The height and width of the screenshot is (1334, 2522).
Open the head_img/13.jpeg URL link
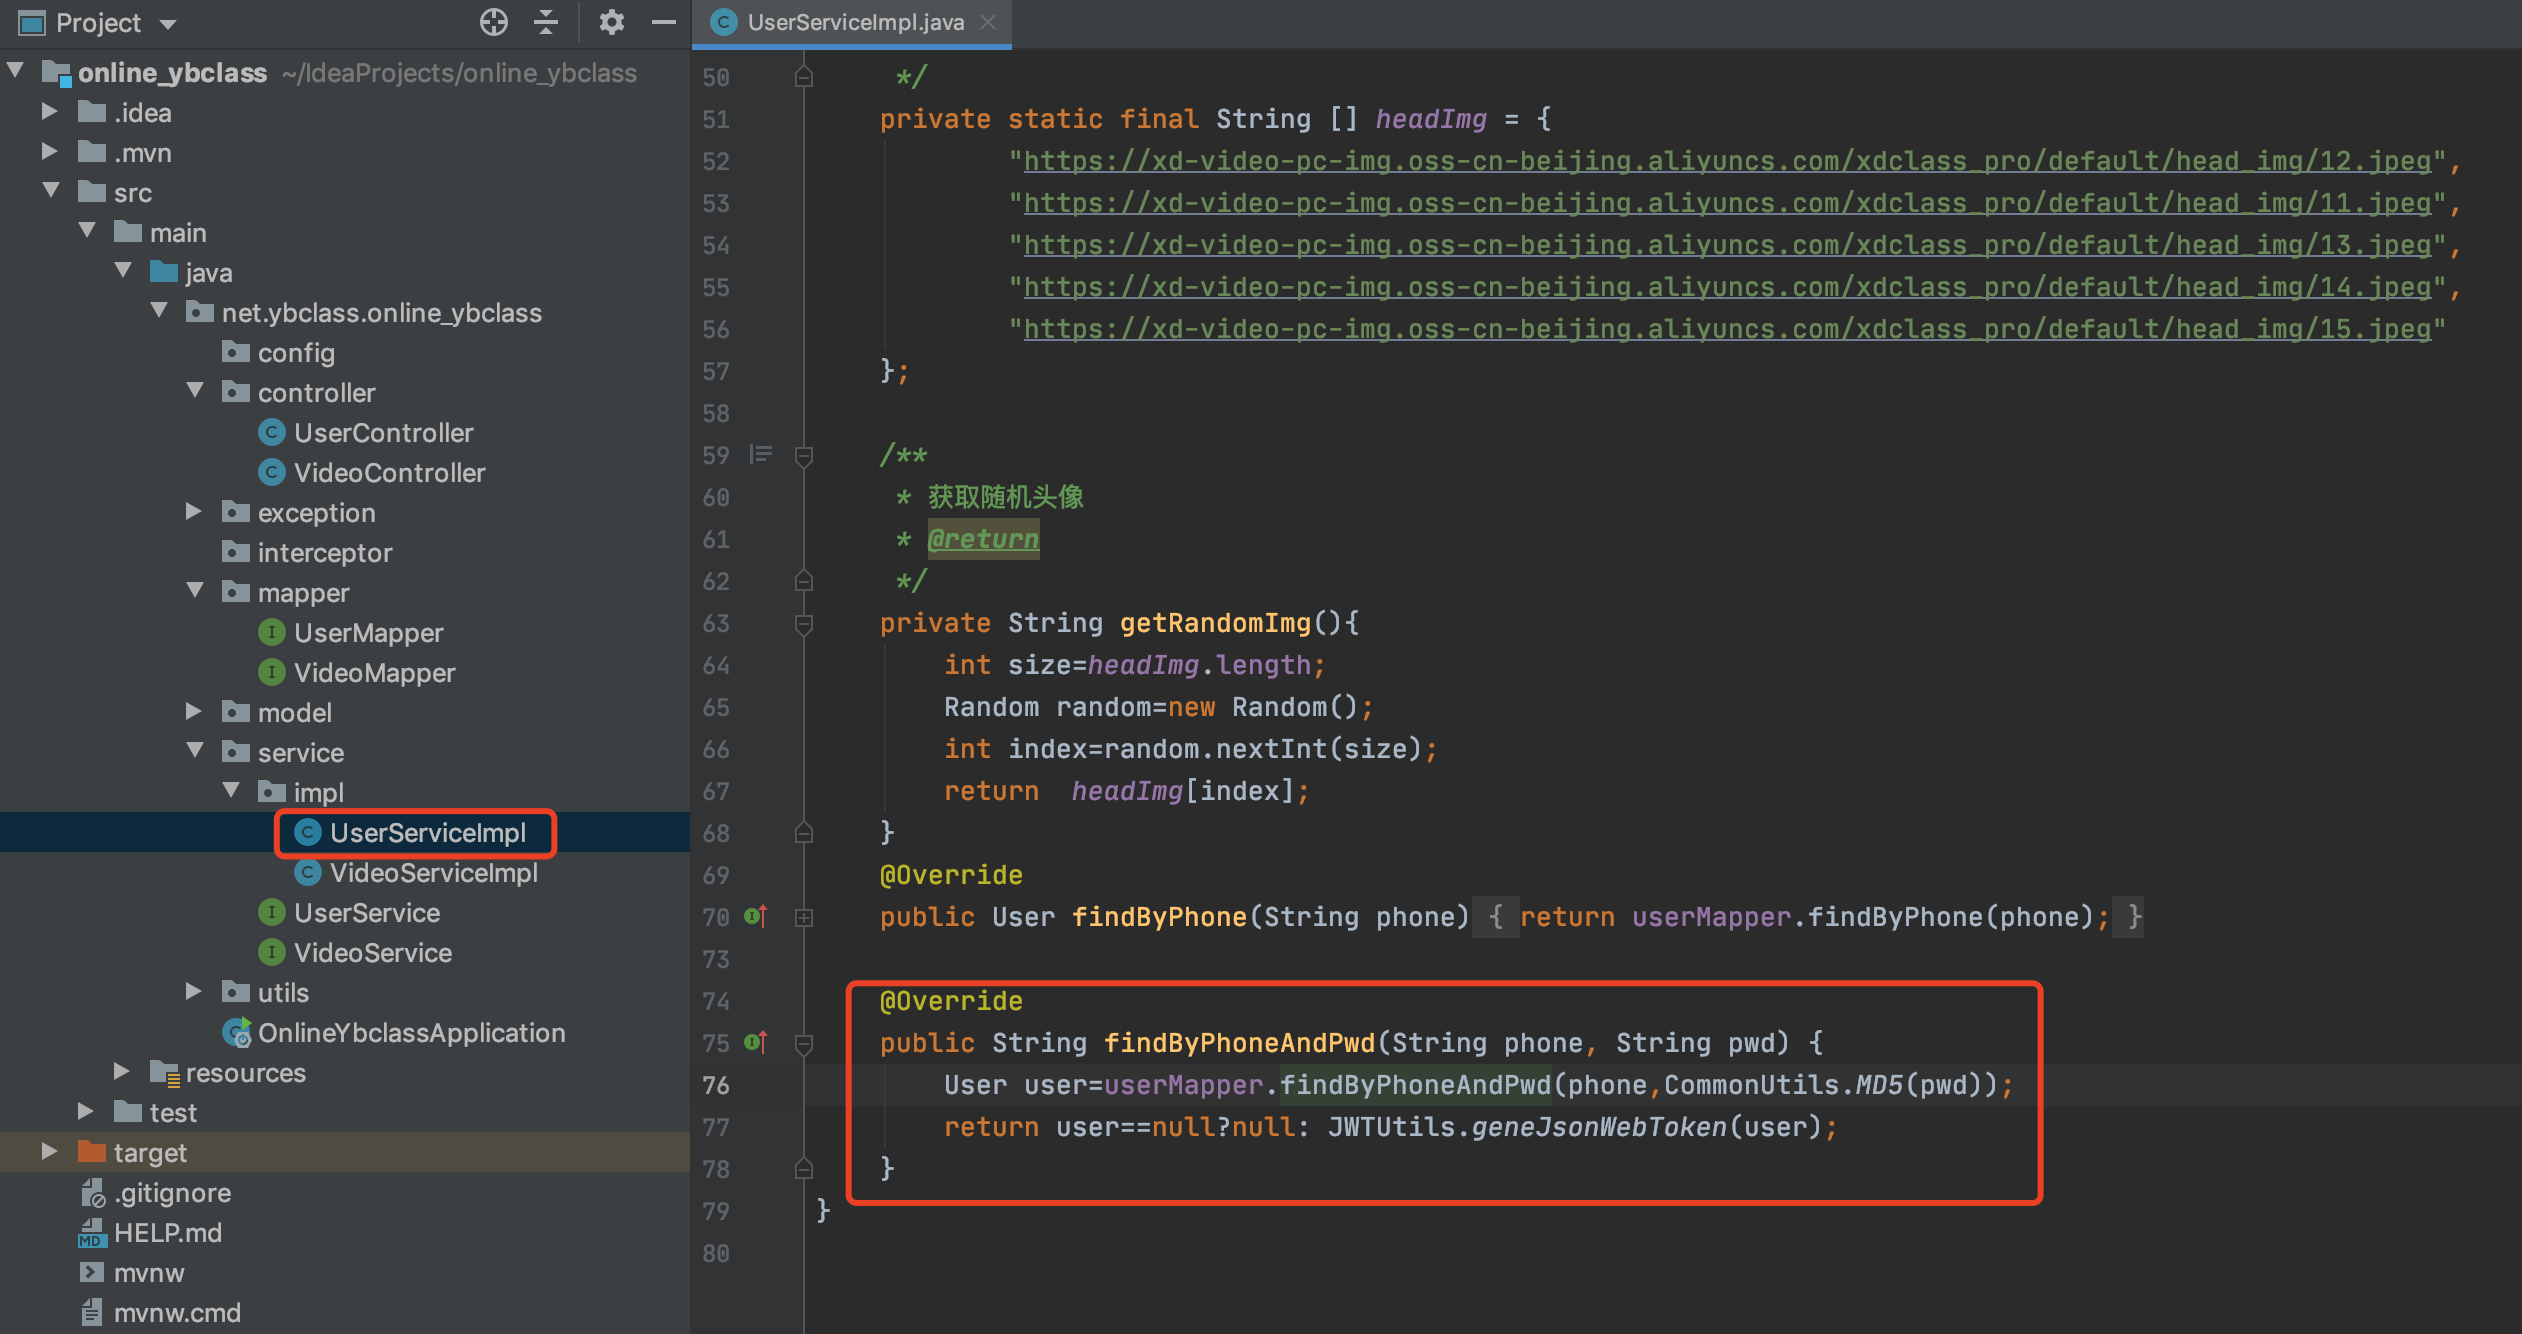[1727, 245]
